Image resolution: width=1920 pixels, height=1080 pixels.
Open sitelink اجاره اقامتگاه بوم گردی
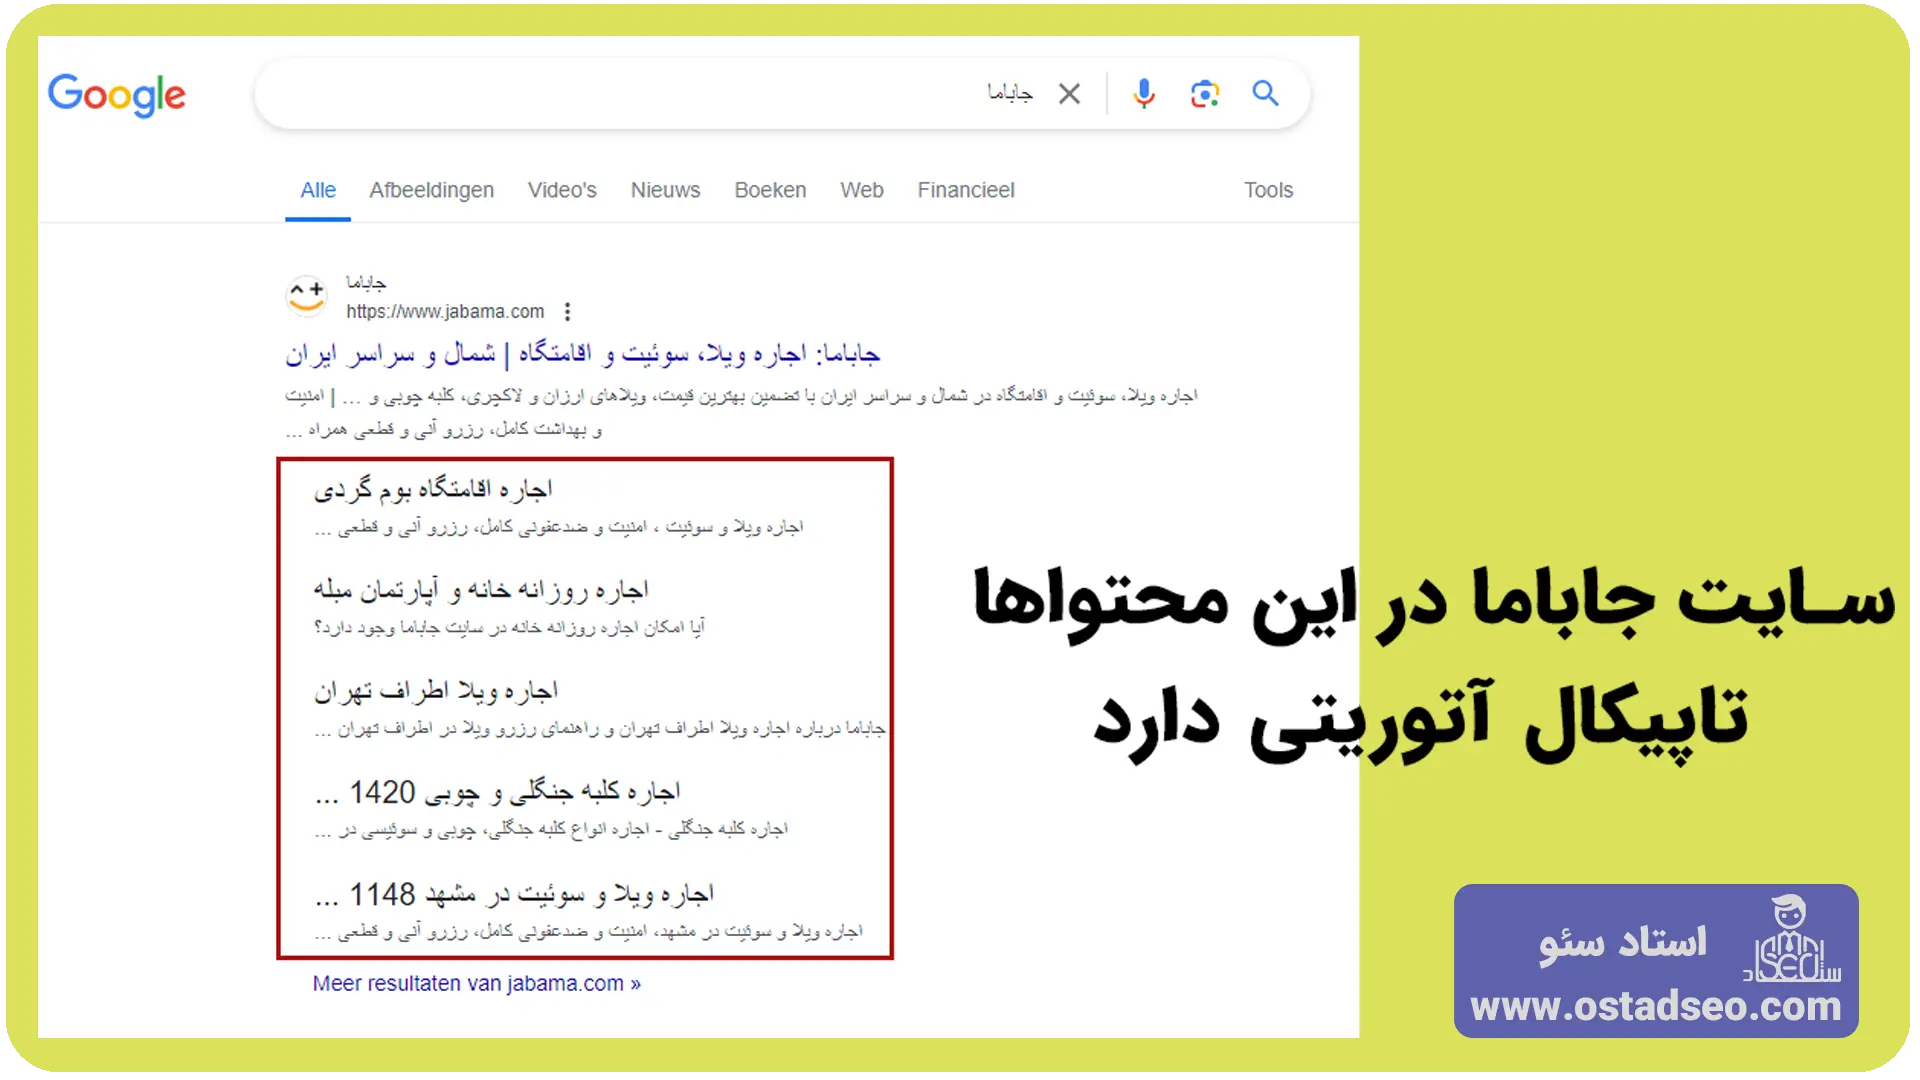tap(433, 489)
